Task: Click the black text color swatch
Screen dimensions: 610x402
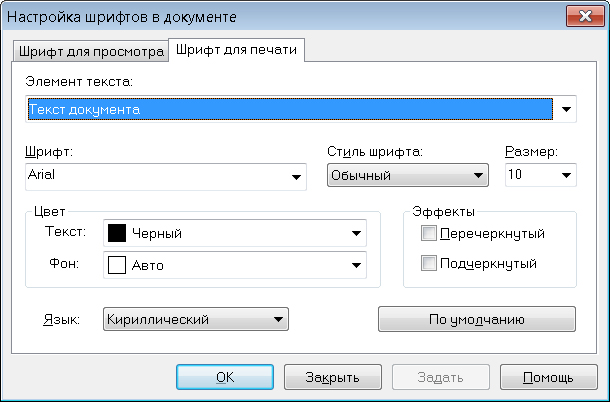Action: (x=117, y=233)
